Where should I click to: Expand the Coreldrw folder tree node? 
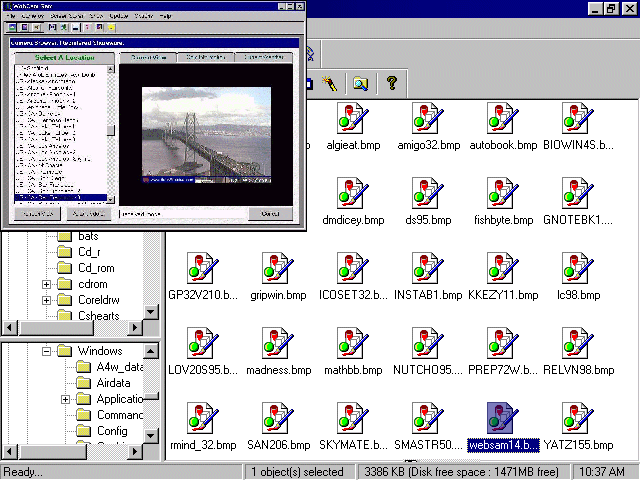pos(46,300)
